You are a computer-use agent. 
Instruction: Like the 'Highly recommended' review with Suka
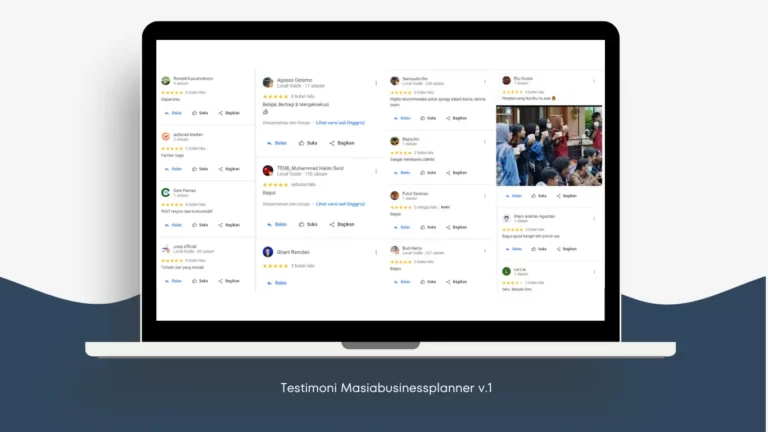(428, 119)
